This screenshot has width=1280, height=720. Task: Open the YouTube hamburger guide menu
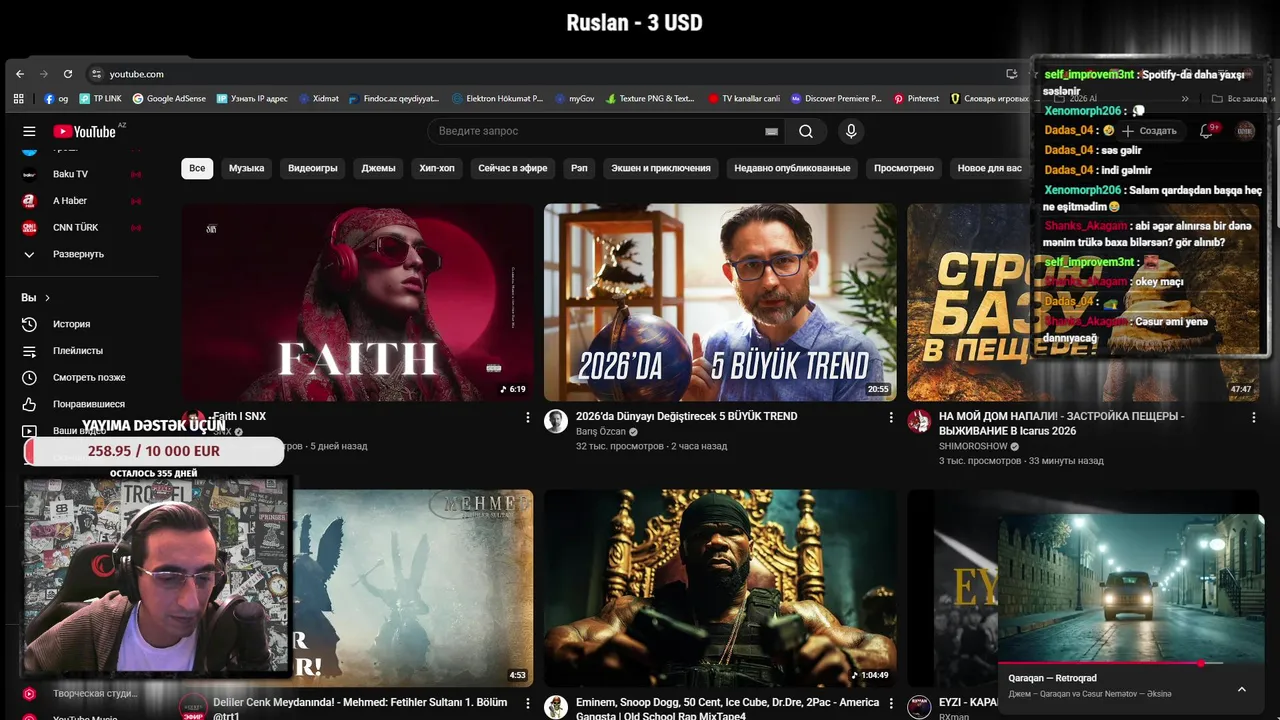pyautogui.click(x=29, y=131)
